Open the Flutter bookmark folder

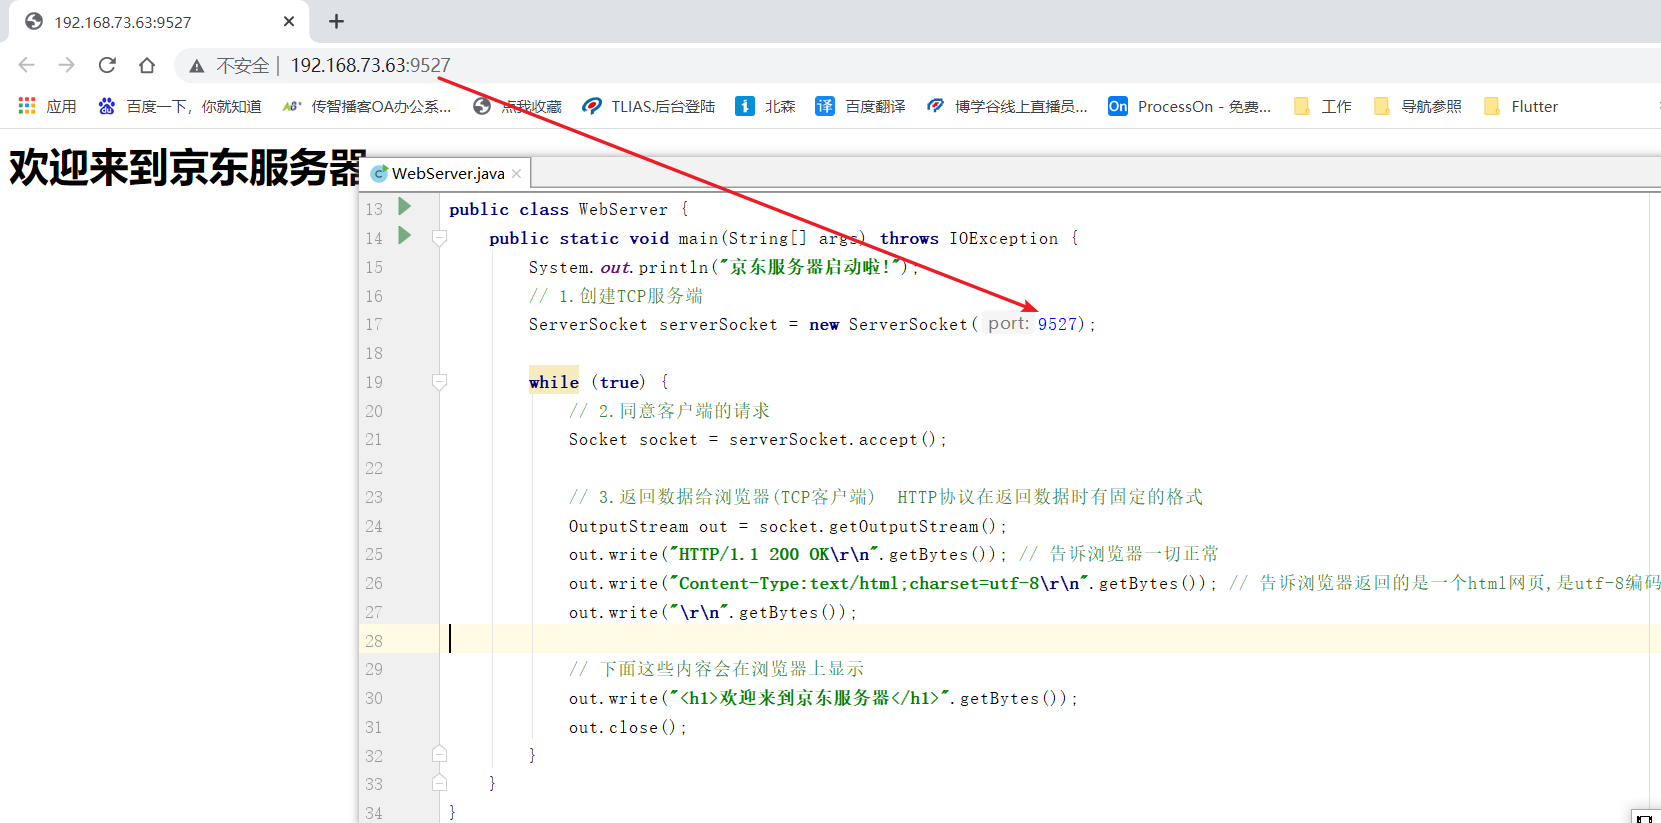pyautogui.click(x=1521, y=106)
